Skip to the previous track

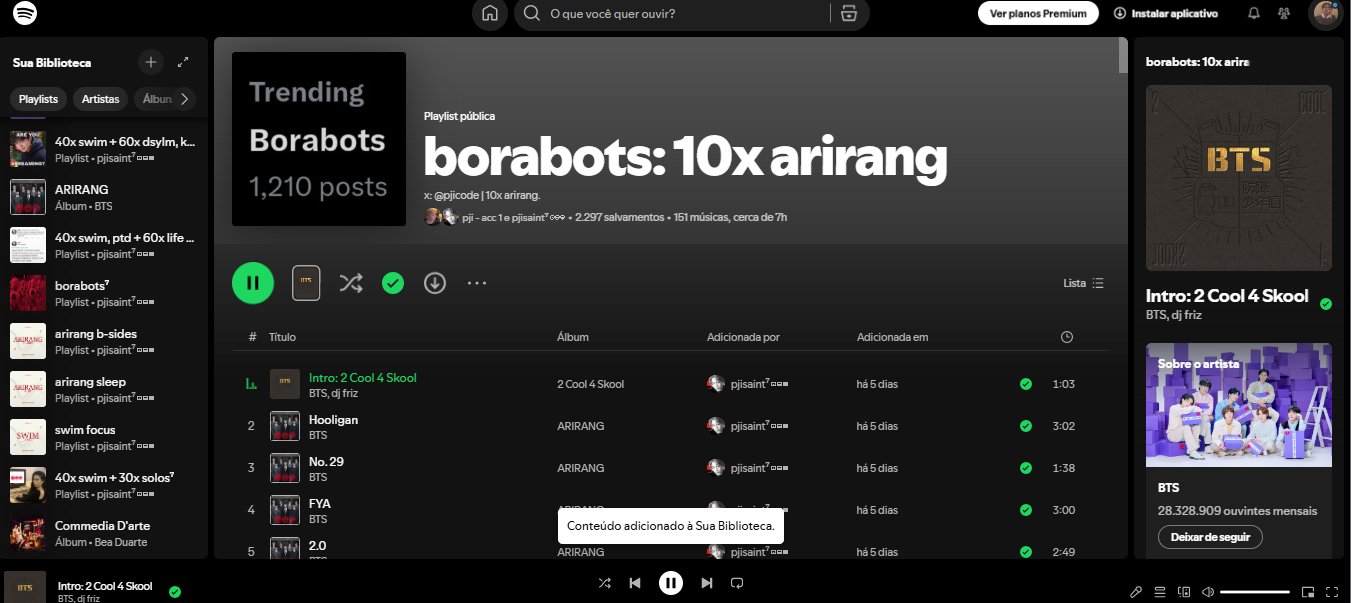pos(635,583)
